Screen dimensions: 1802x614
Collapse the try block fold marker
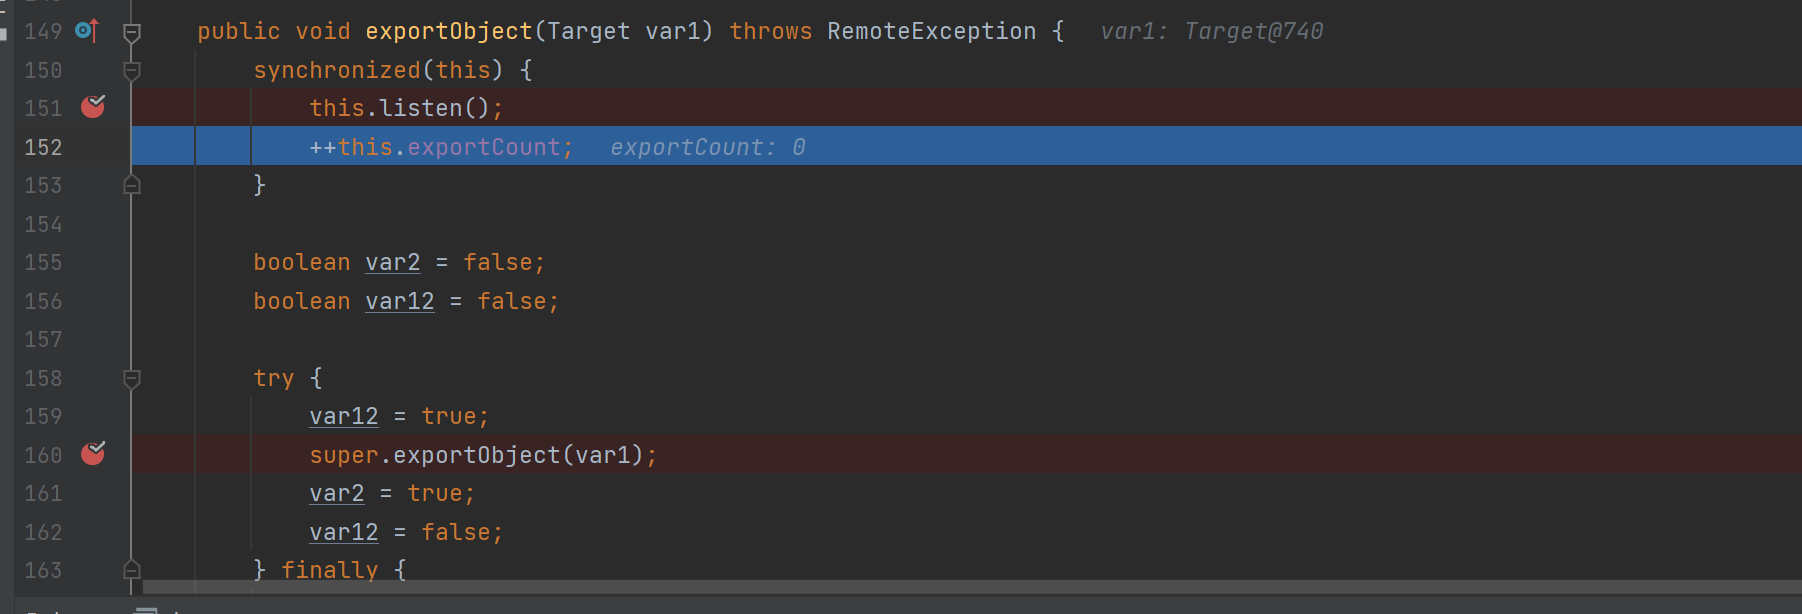pyautogui.click(x=131, y=378)
